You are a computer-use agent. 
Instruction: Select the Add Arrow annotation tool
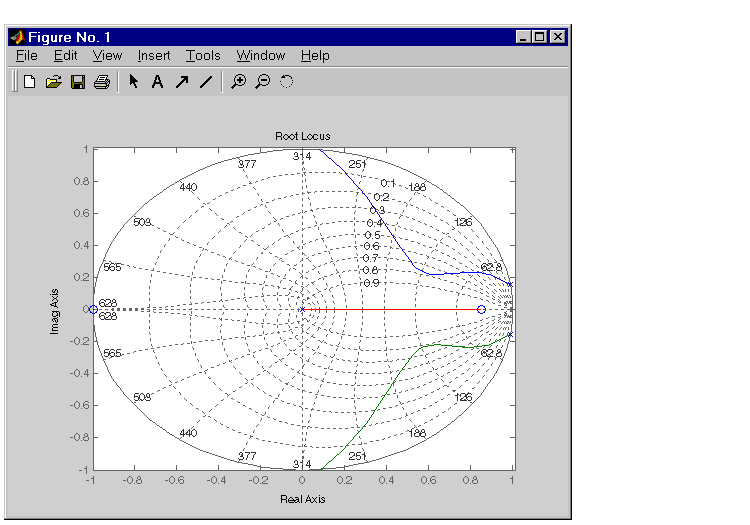[x=181, y=82]
